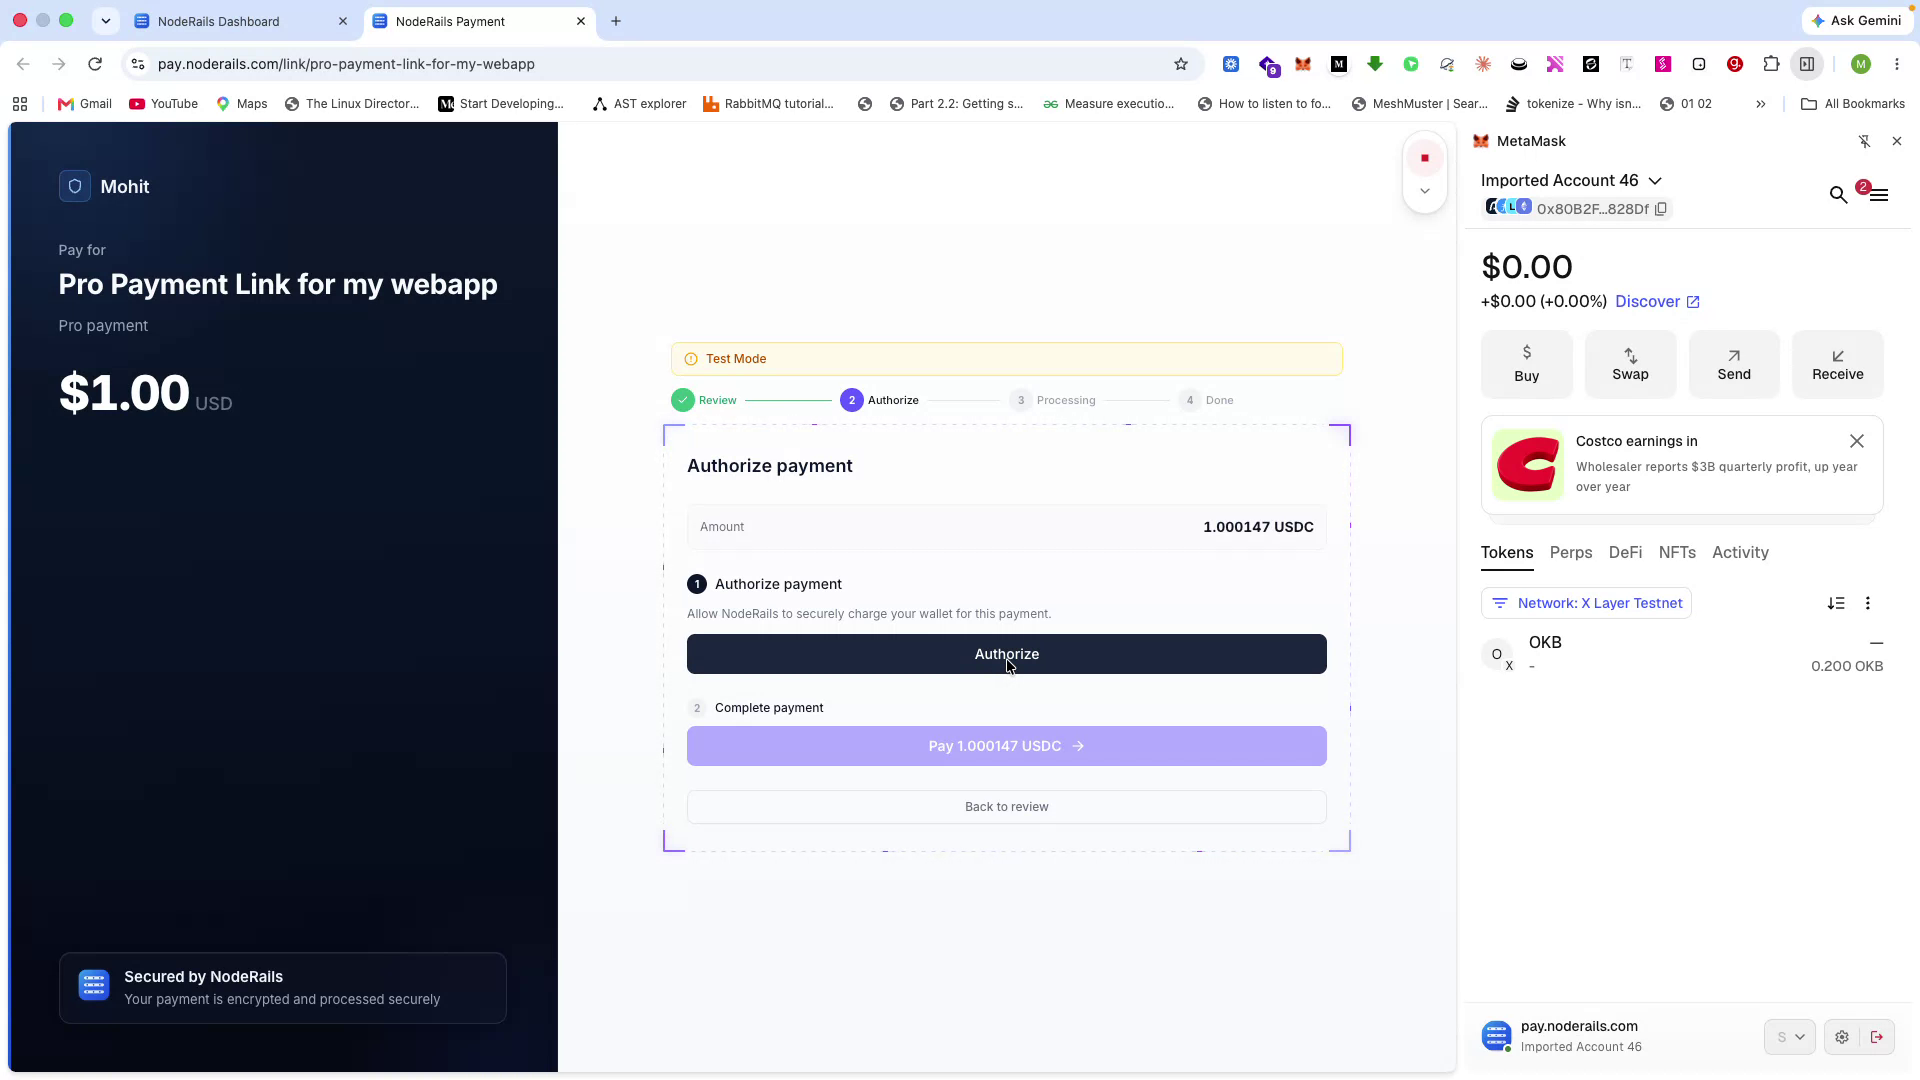Bookmark this page with the star icon

pos(1181,64)
